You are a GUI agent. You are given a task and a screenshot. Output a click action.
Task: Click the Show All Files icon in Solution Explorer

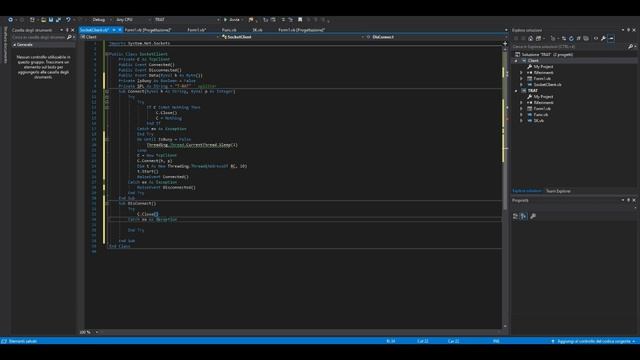coord(586,38)
